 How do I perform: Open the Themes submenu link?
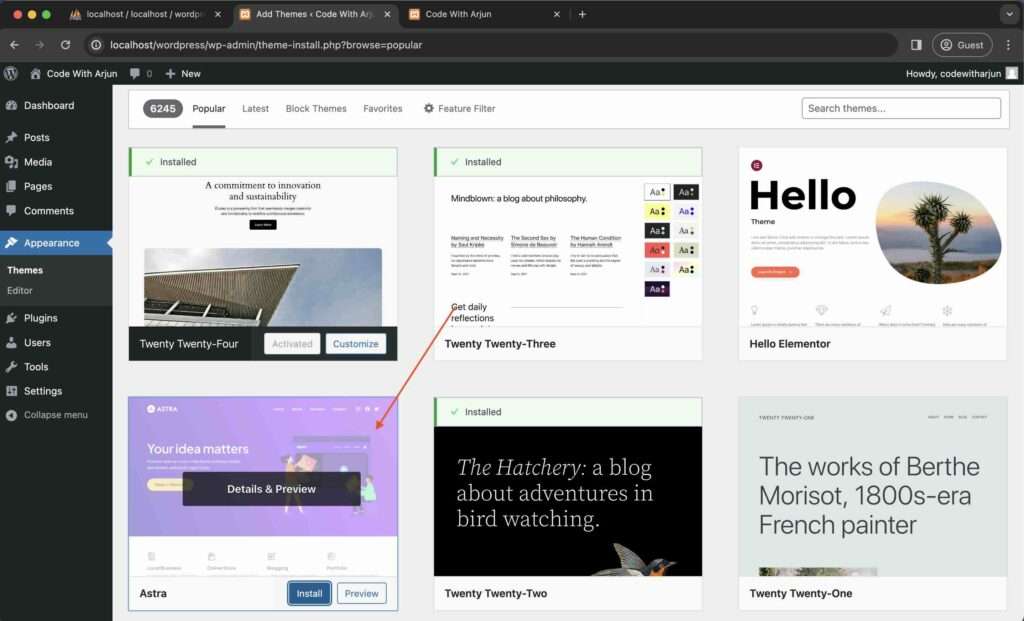[25, 270]
